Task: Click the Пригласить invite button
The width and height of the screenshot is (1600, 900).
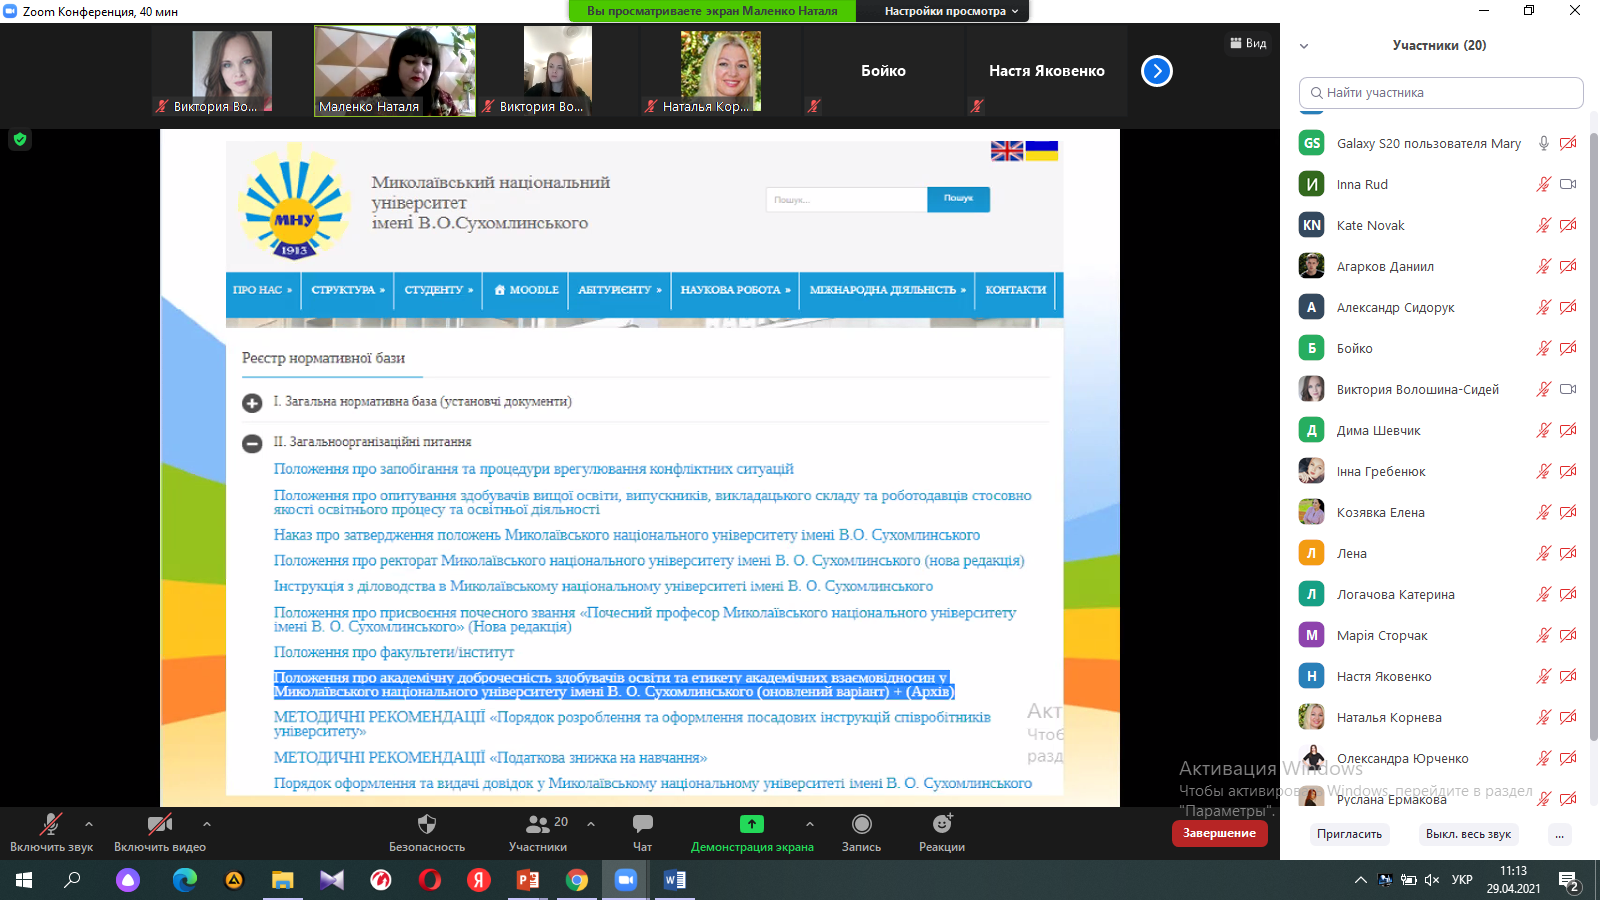Action: [x=1349, y=834]
